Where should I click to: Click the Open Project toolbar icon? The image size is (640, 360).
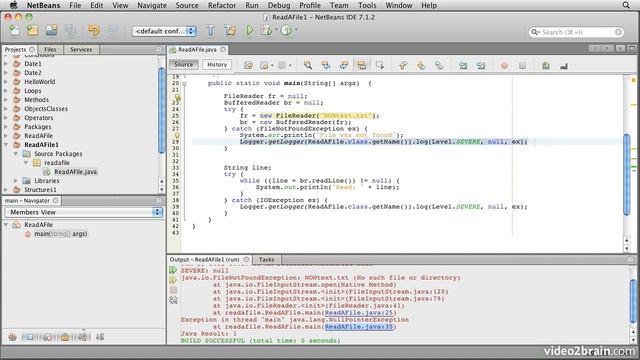tap(51, 30)
